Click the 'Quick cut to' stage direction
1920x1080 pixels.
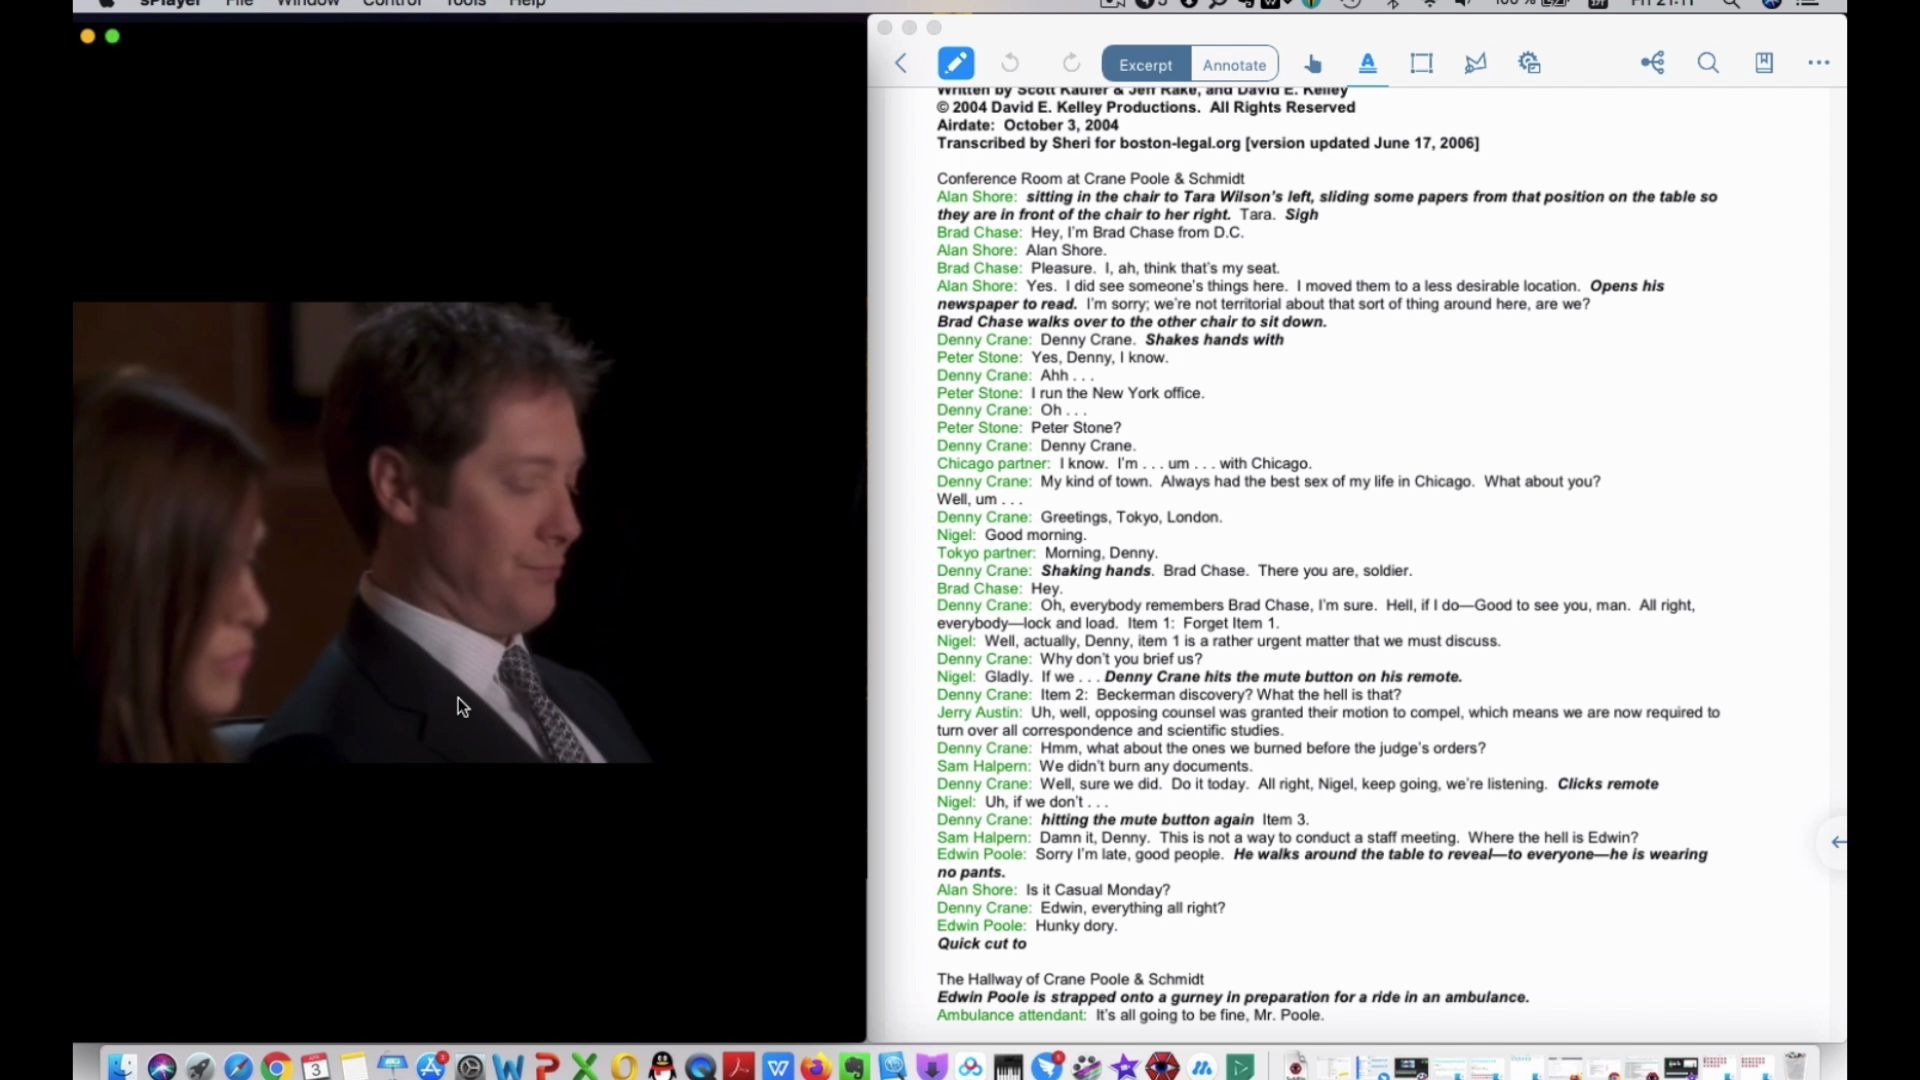point(981,944)
